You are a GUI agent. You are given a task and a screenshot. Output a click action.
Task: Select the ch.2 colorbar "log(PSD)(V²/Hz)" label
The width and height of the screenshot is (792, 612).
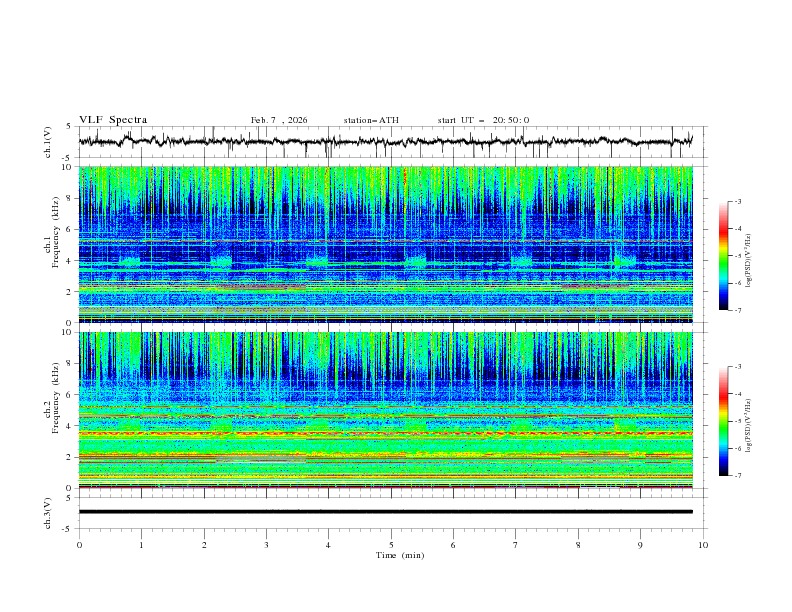tap(748, 425)
